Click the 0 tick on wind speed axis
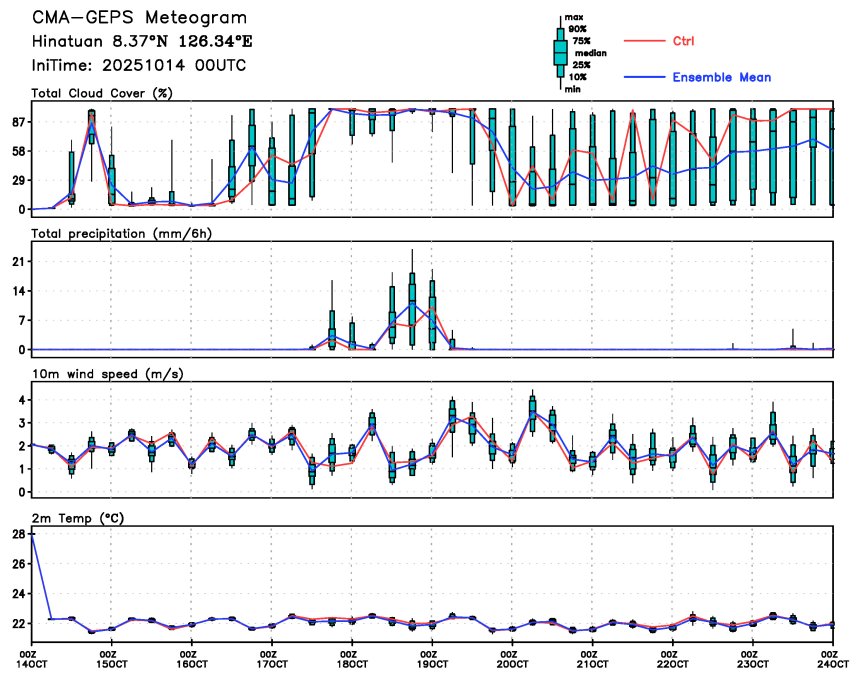The height and width of the screenshot is (680, 860). tap(22, 492)
